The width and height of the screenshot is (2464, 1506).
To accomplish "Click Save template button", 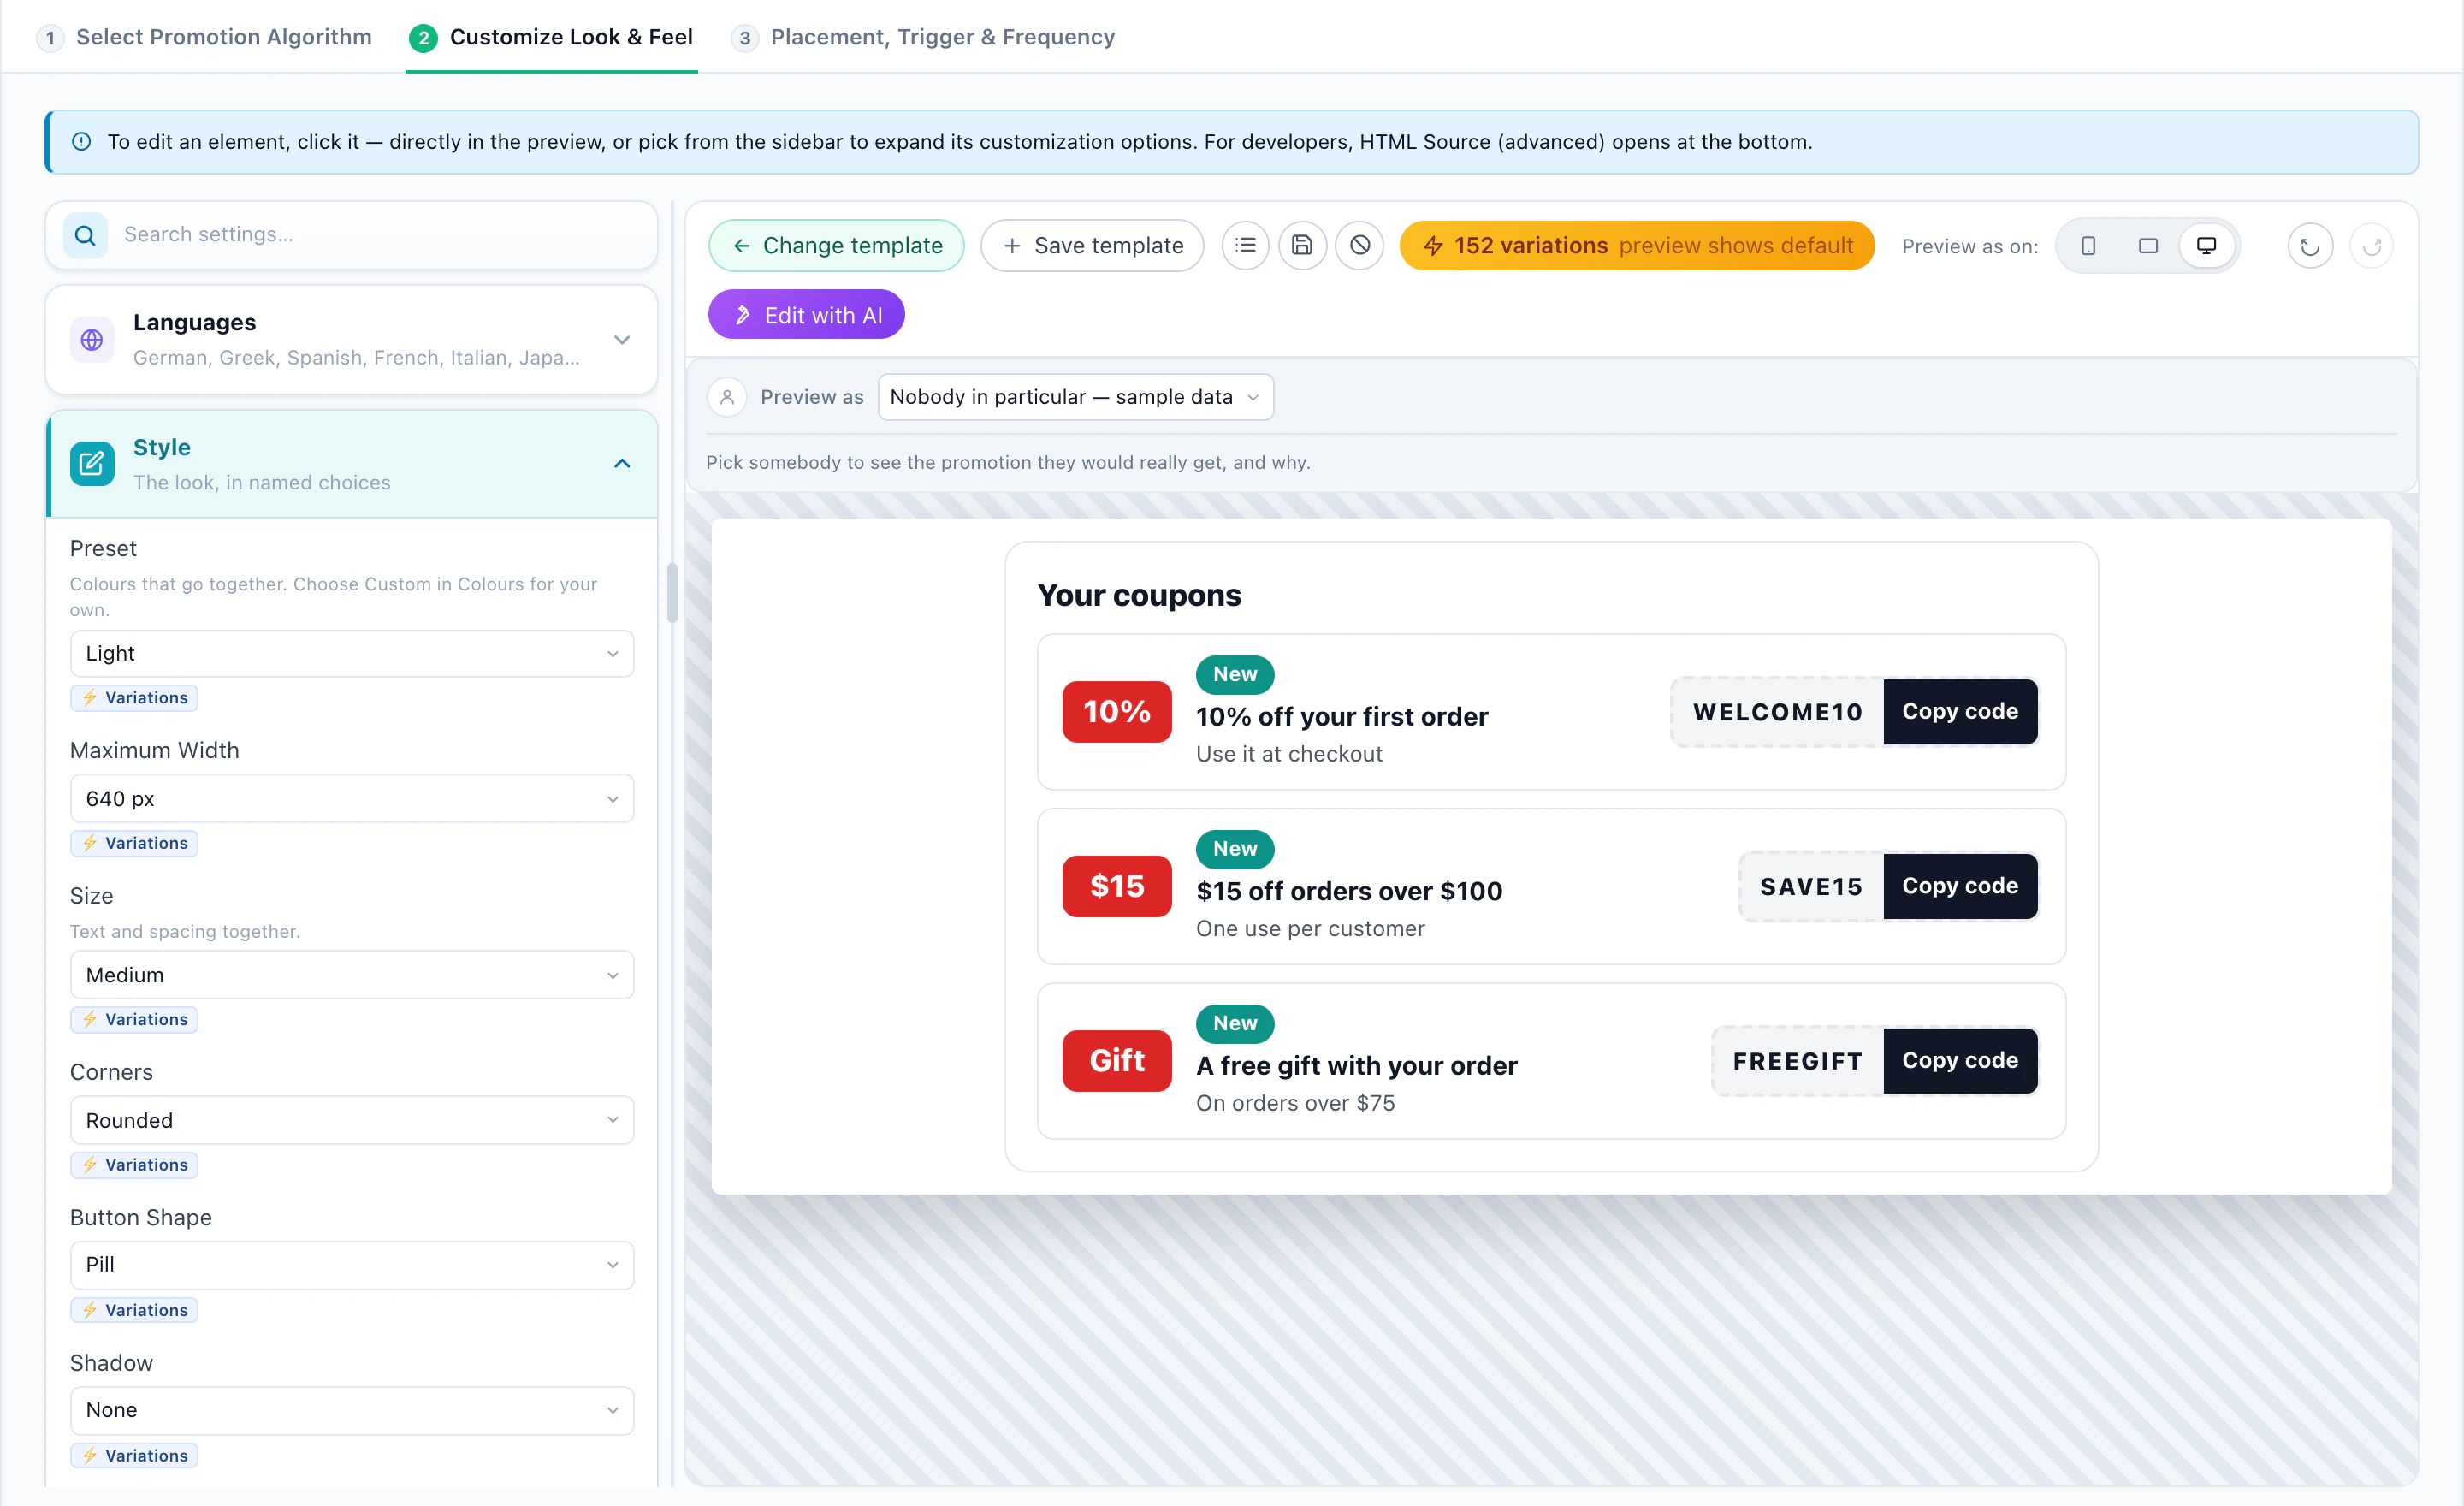I will pos(1092,246).
